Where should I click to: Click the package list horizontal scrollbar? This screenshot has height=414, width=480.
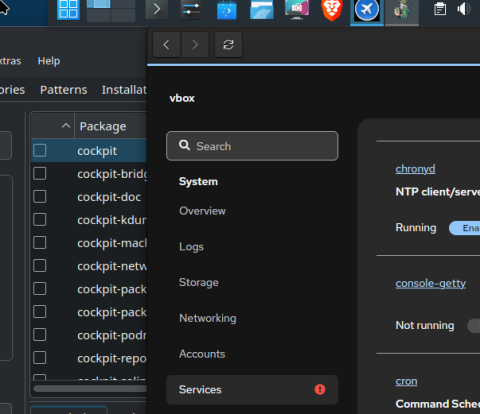coord(90,389)
